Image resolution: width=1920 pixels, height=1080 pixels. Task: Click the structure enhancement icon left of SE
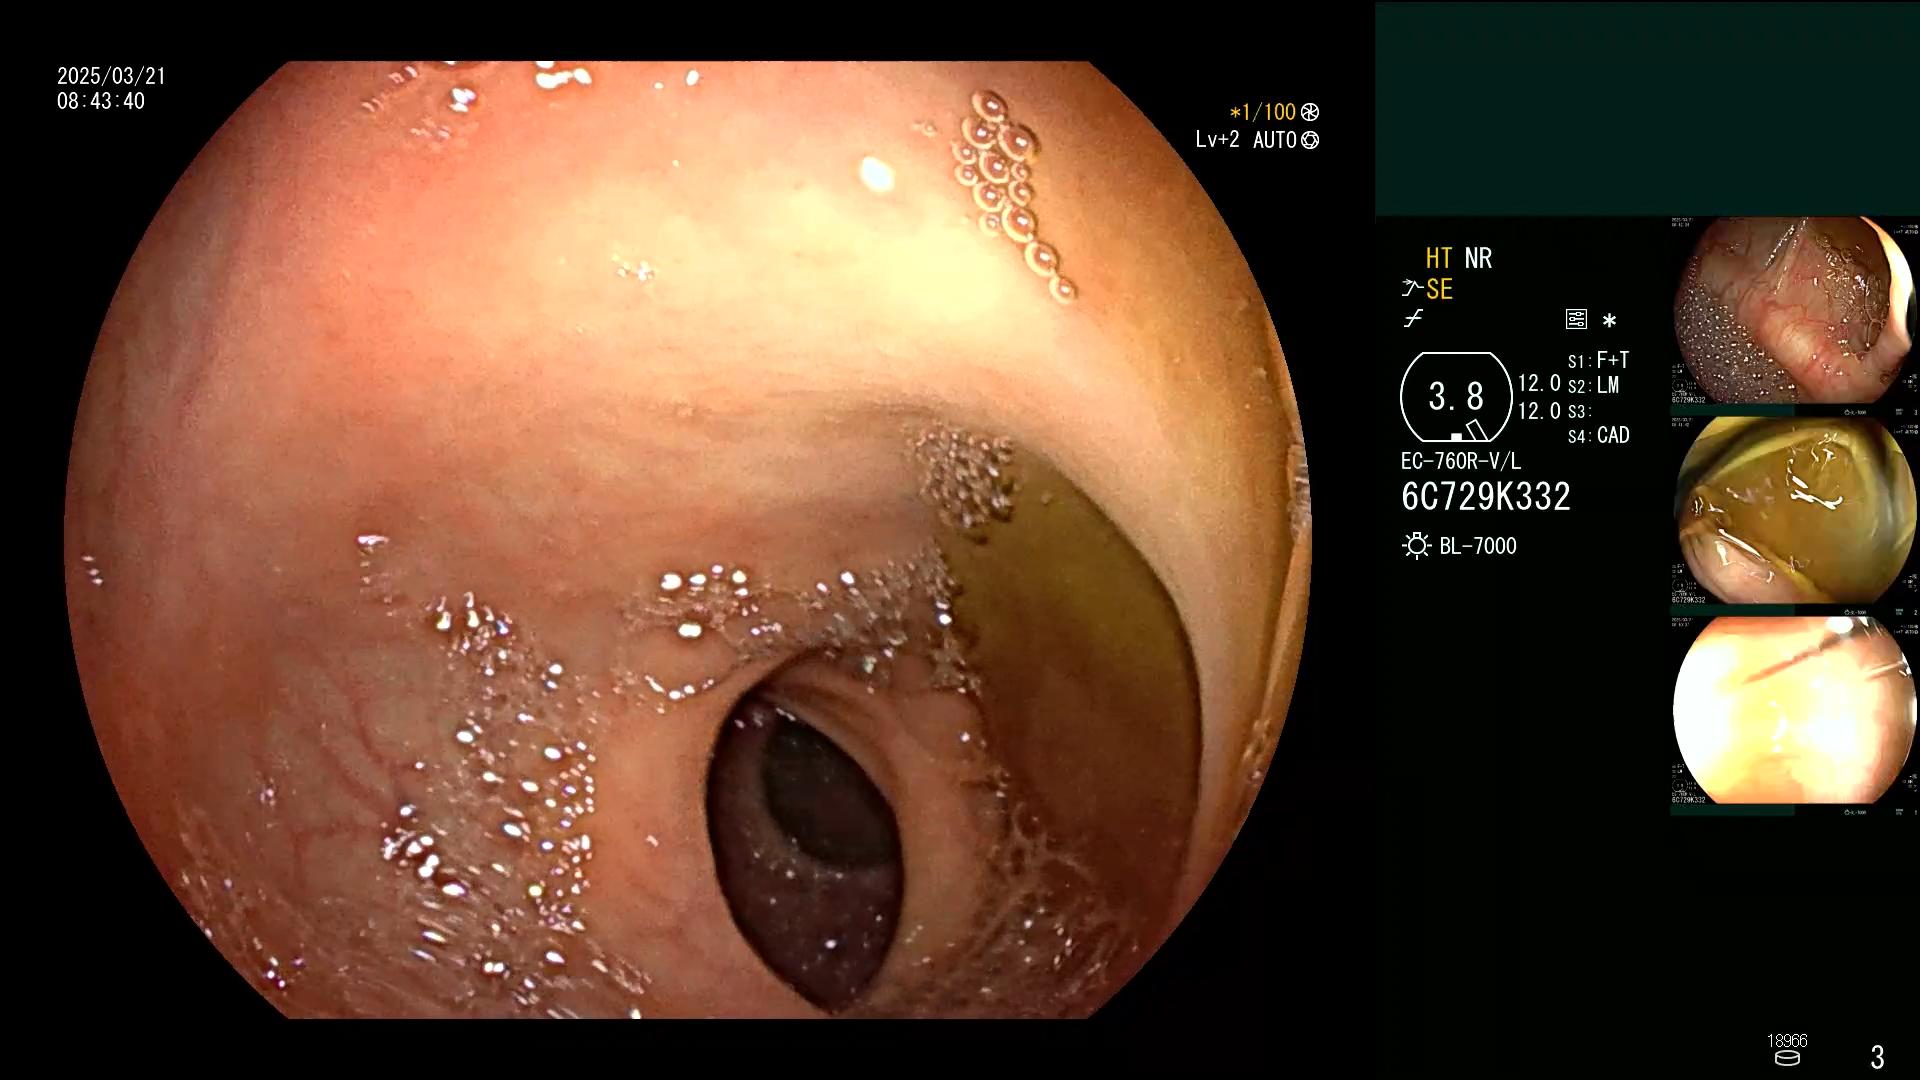pos(1412,289)
